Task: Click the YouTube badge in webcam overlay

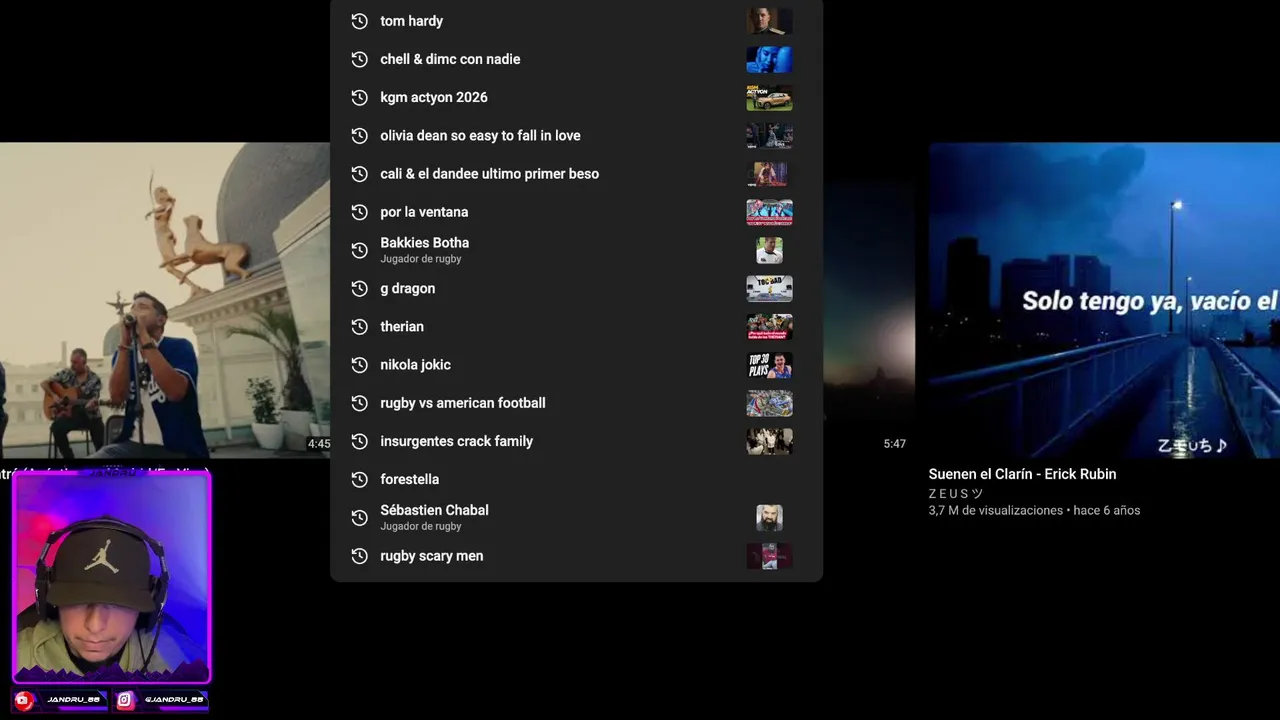Action: (x=60, y=700)
